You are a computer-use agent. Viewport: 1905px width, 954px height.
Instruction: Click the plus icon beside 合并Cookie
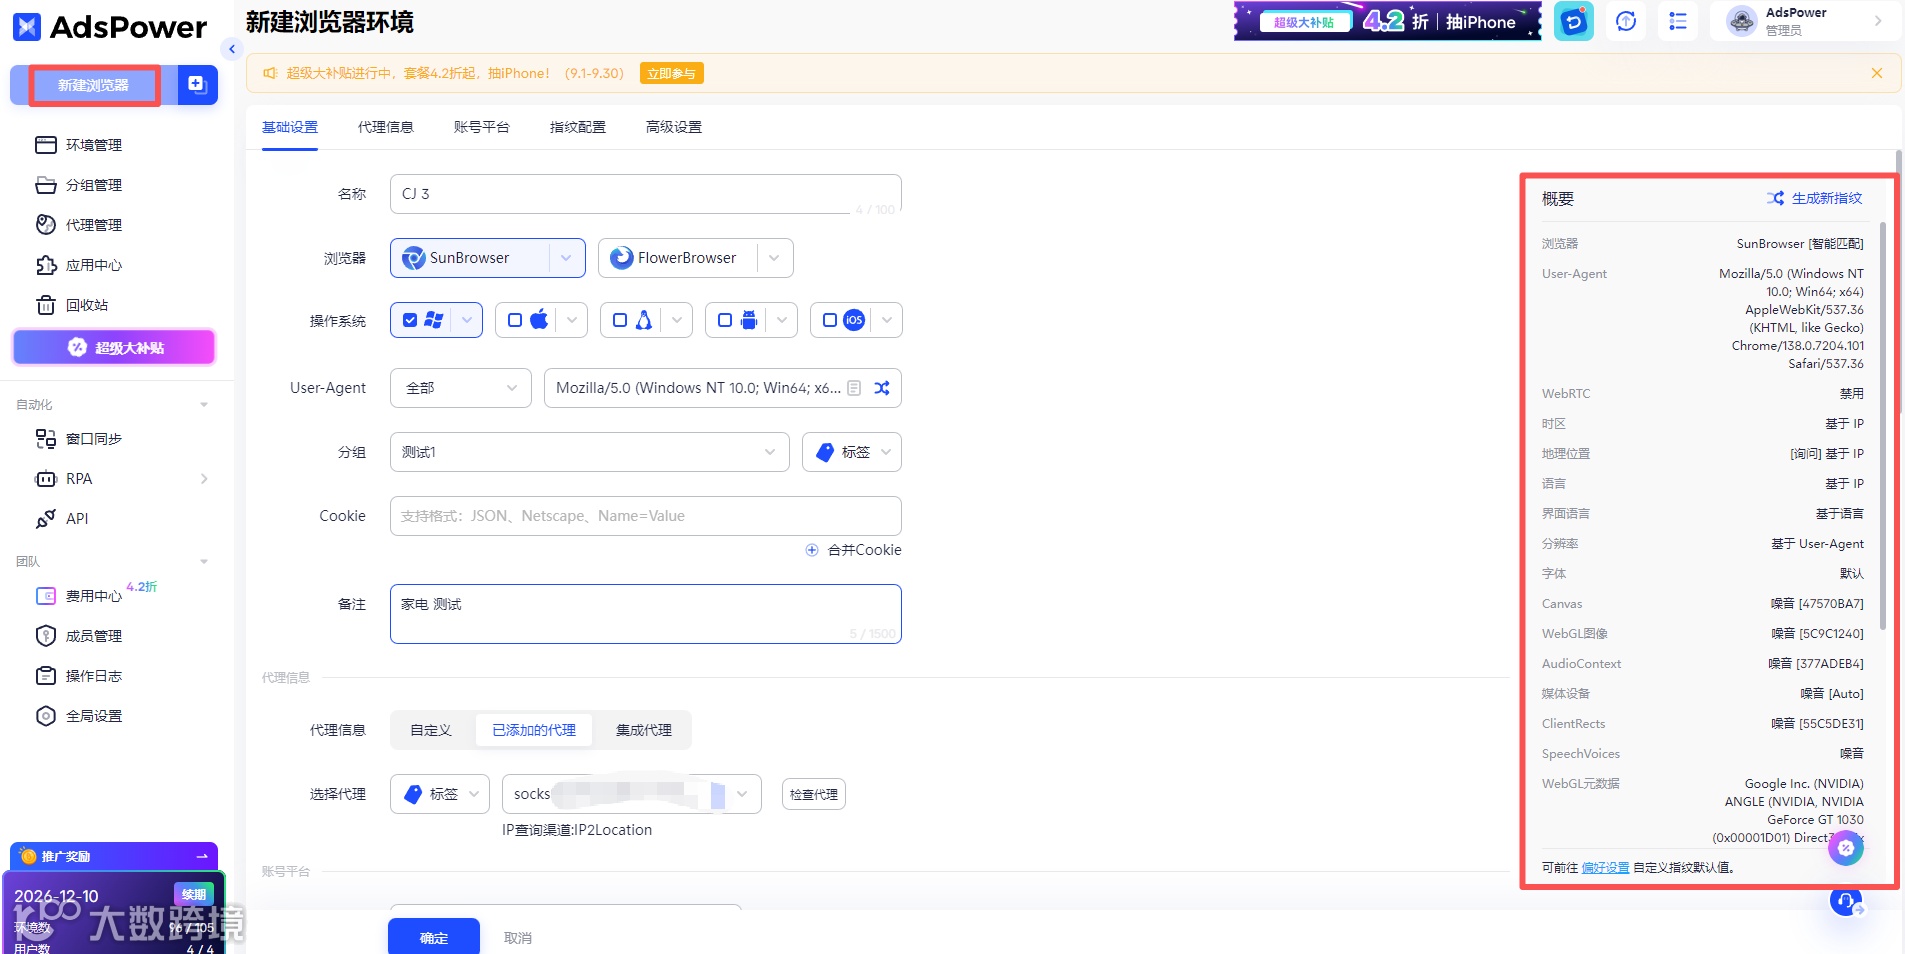click(x=812, y=550)
